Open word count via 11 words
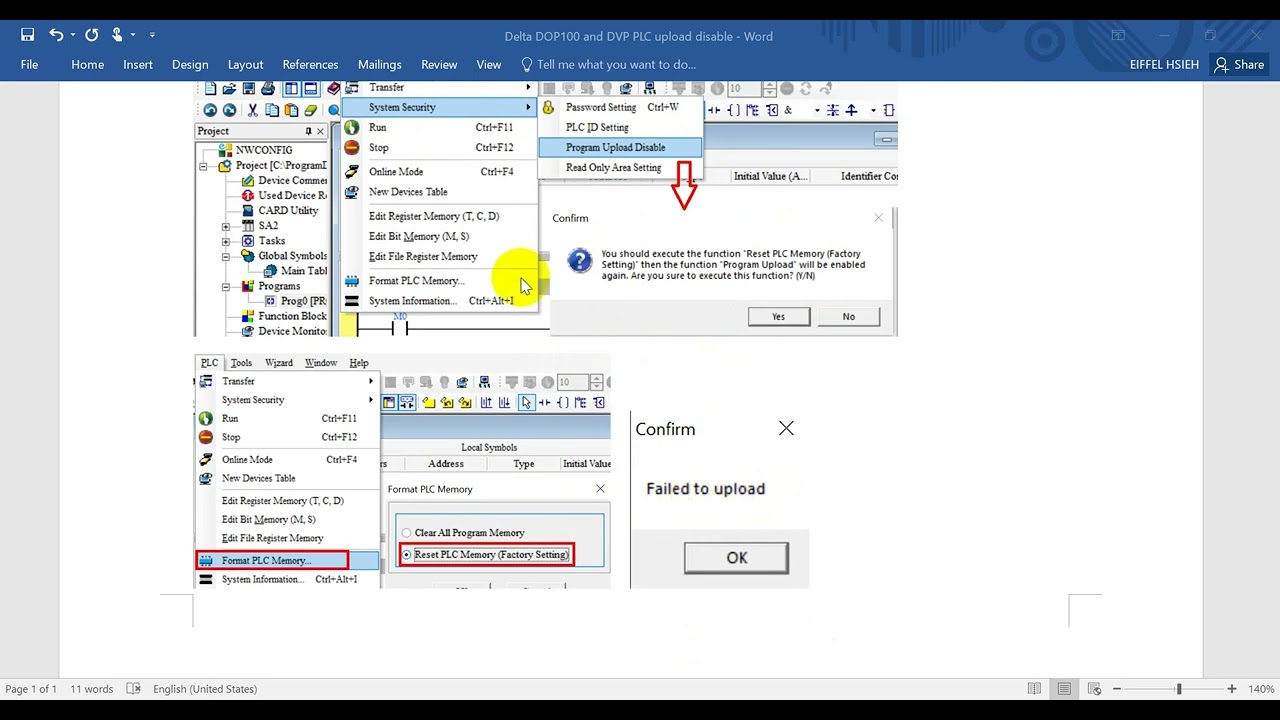The width and height of the screenshot is (1280, 720). click(x=91, y=689)
